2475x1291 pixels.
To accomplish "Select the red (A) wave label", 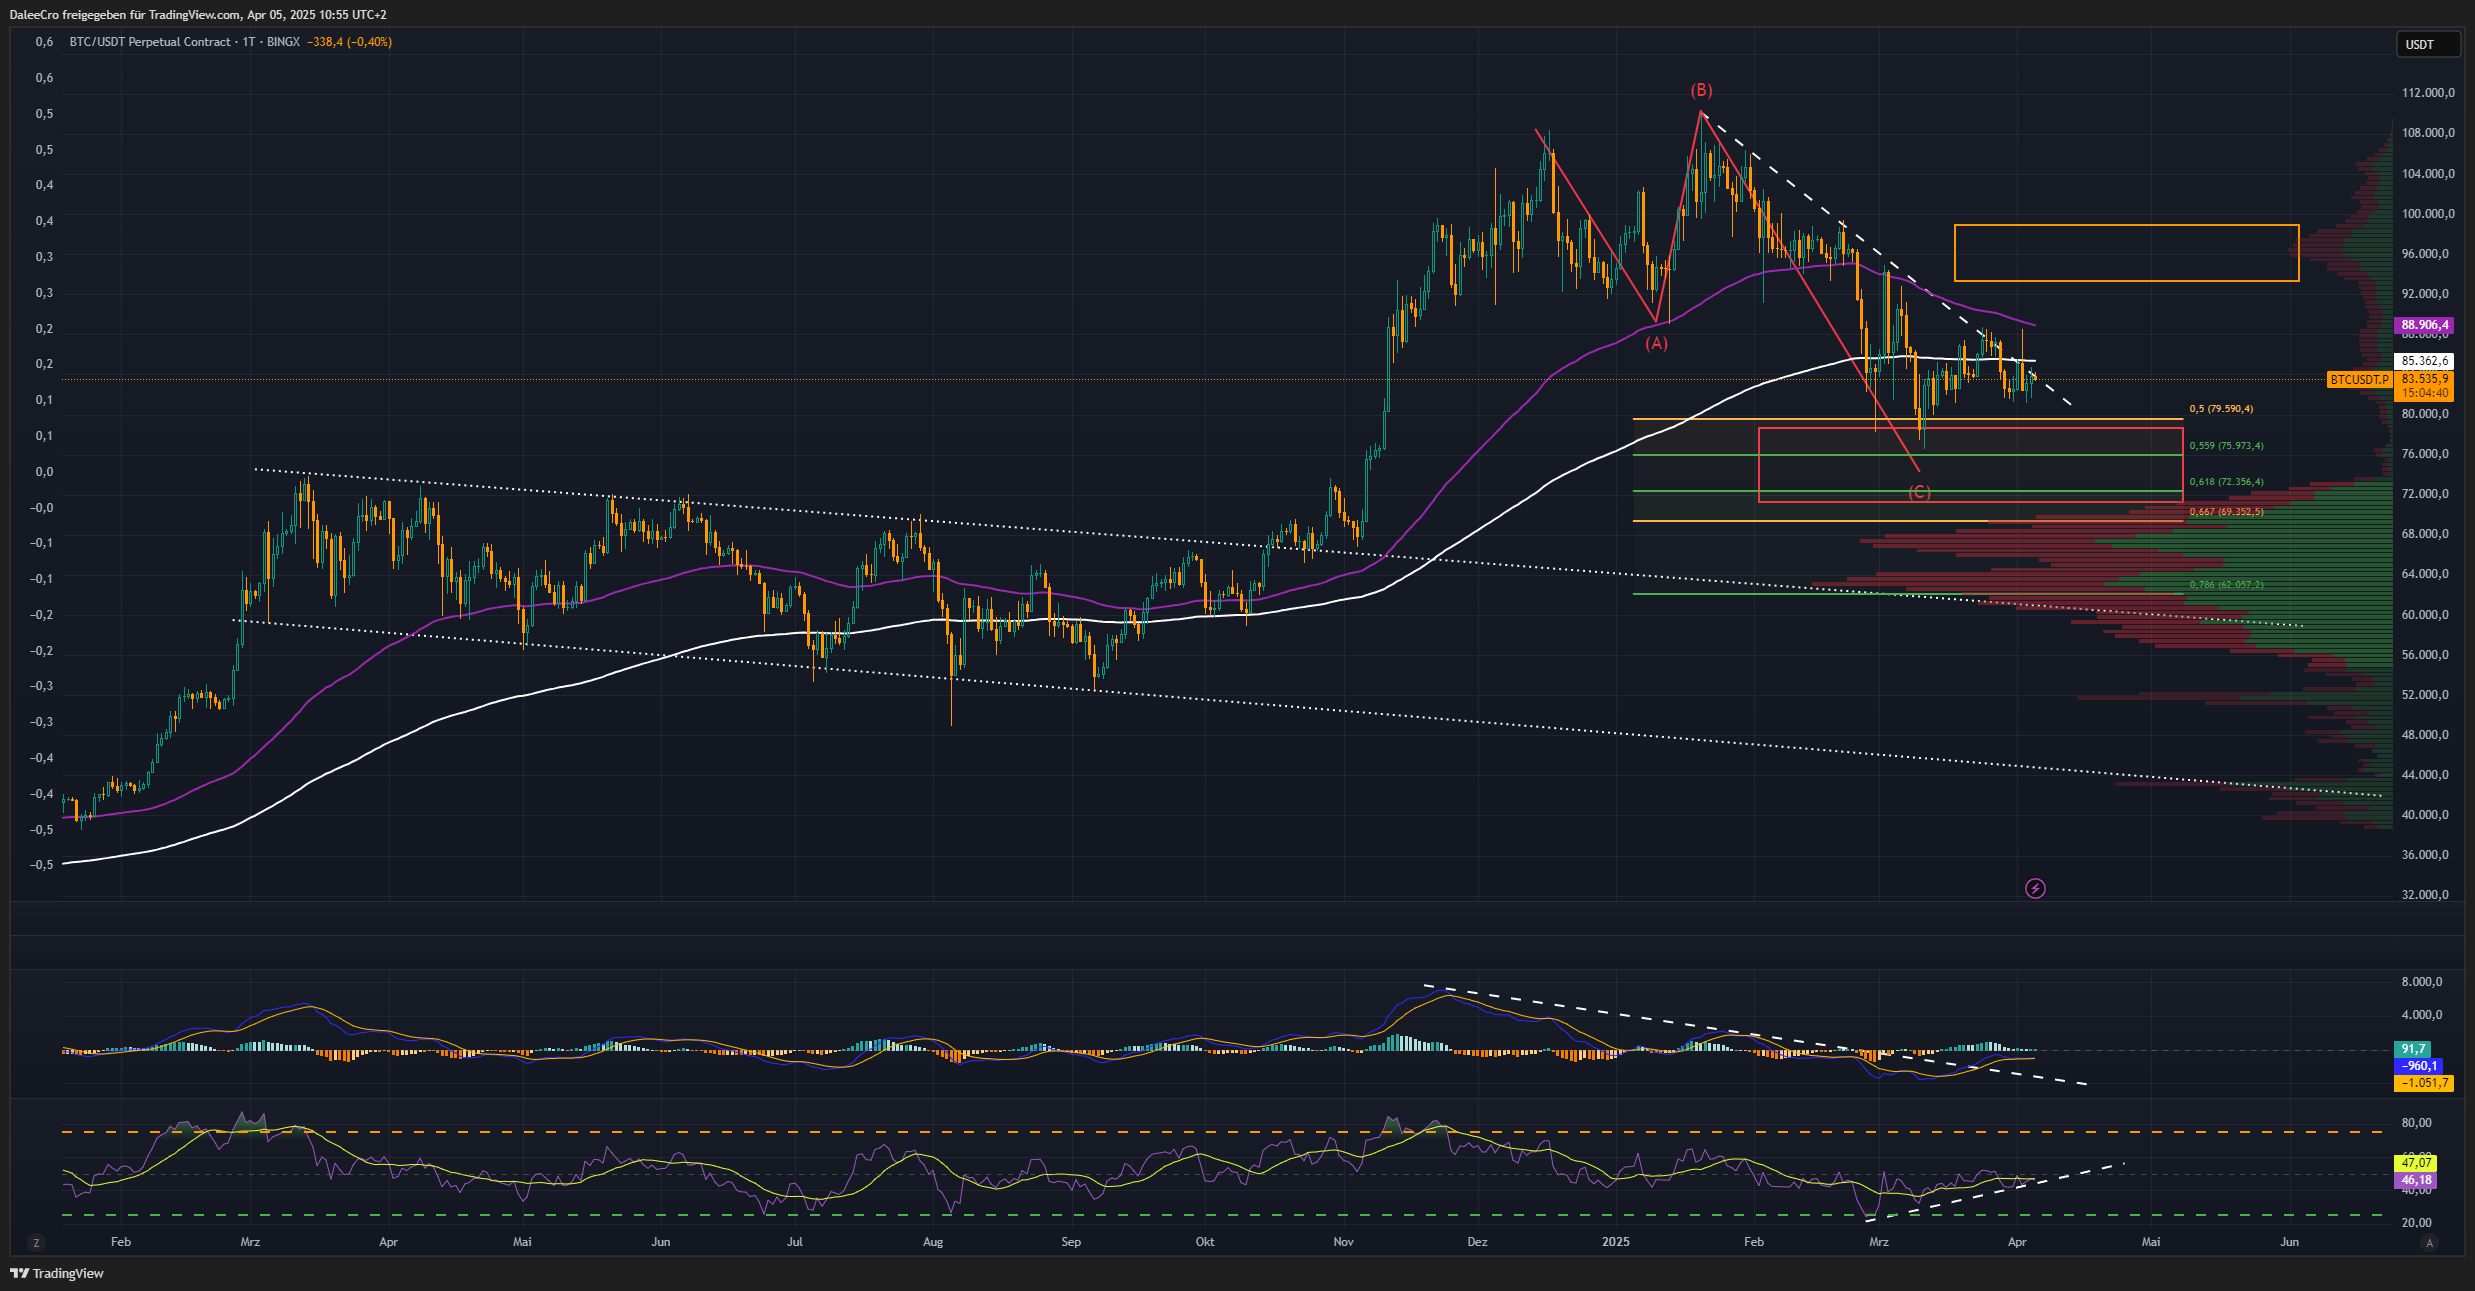I will coord(1656,344).
